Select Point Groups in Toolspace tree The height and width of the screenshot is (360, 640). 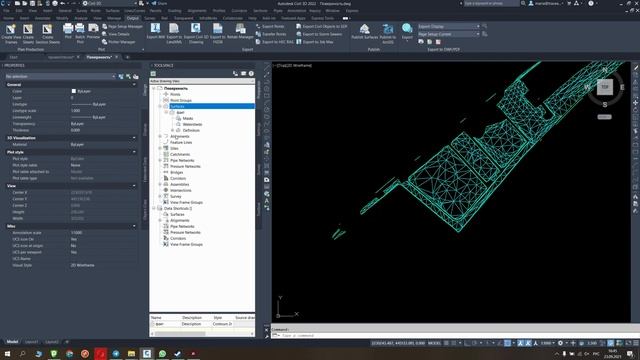pos(181,100)
